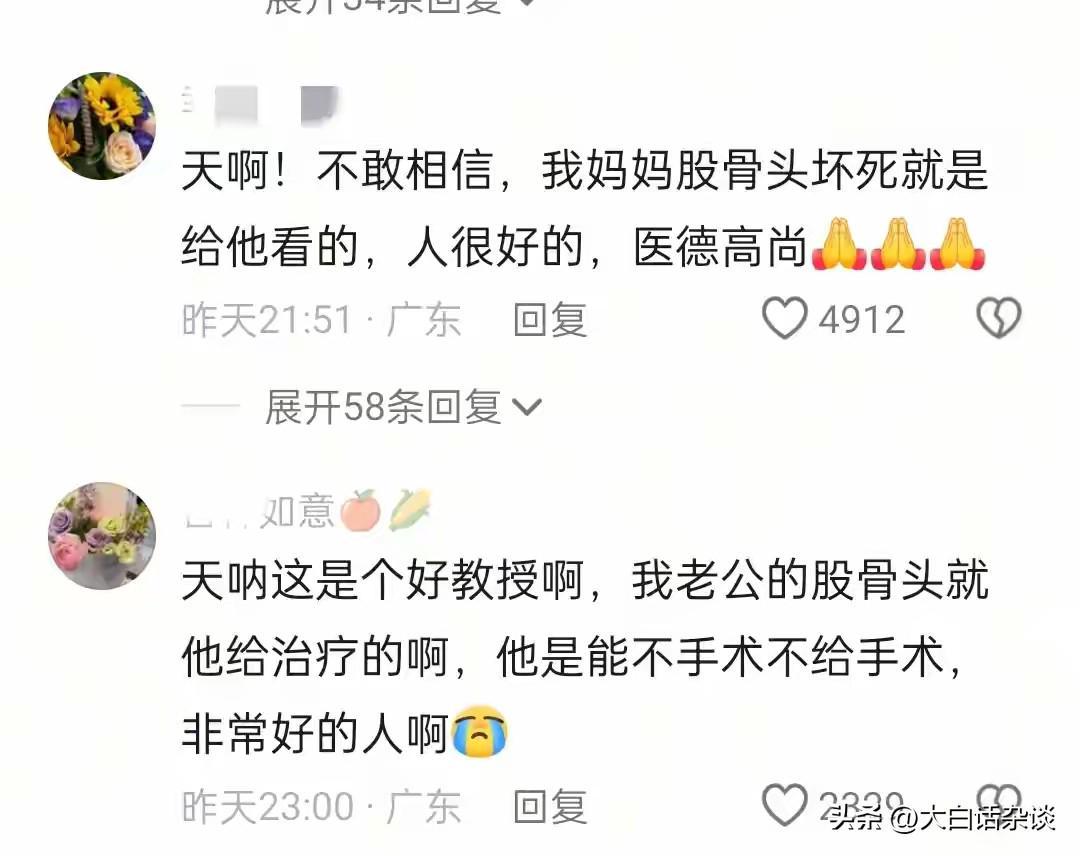Like the 23:00 comment from 广东
Image resolution: width=1080 pixels, height=856 pixels.
coord(785,804)
